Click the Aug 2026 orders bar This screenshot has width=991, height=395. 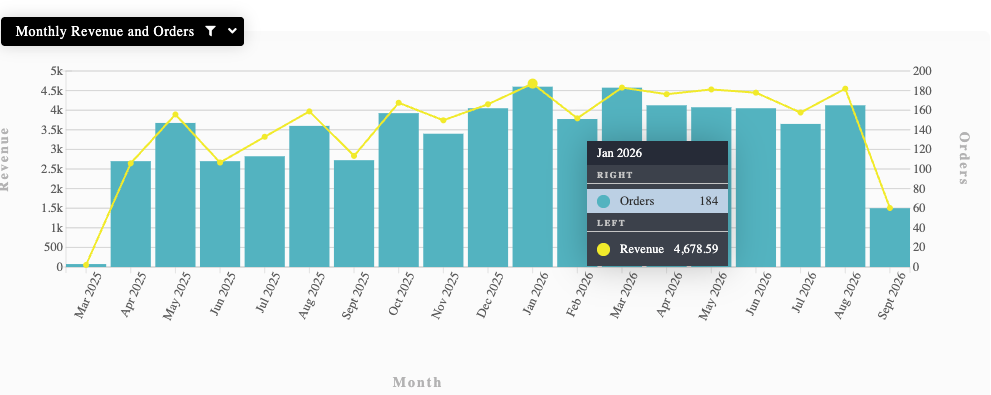[845, 186]
